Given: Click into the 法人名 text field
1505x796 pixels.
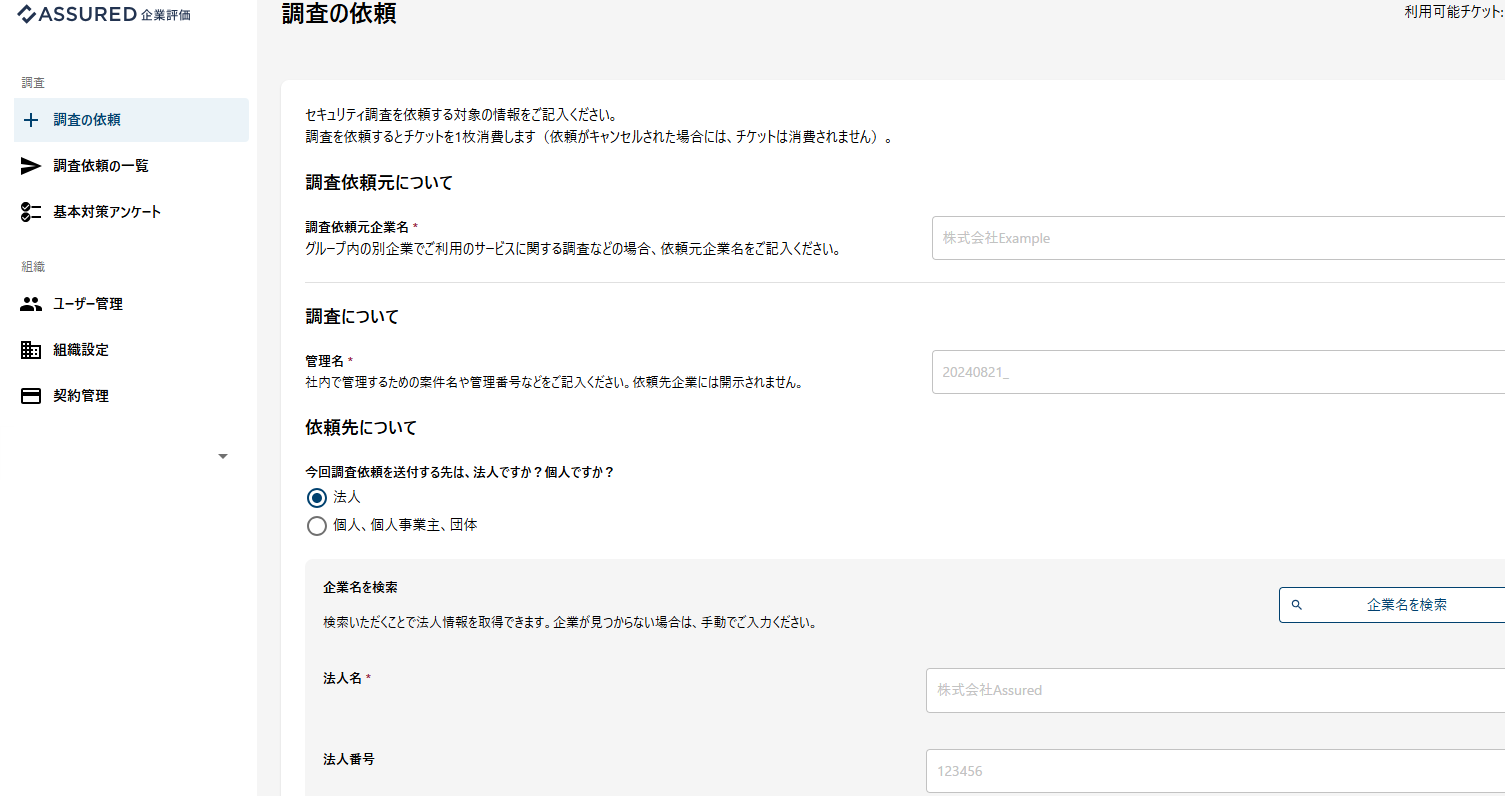Looking at the screenshot, I should (1215, 690).
